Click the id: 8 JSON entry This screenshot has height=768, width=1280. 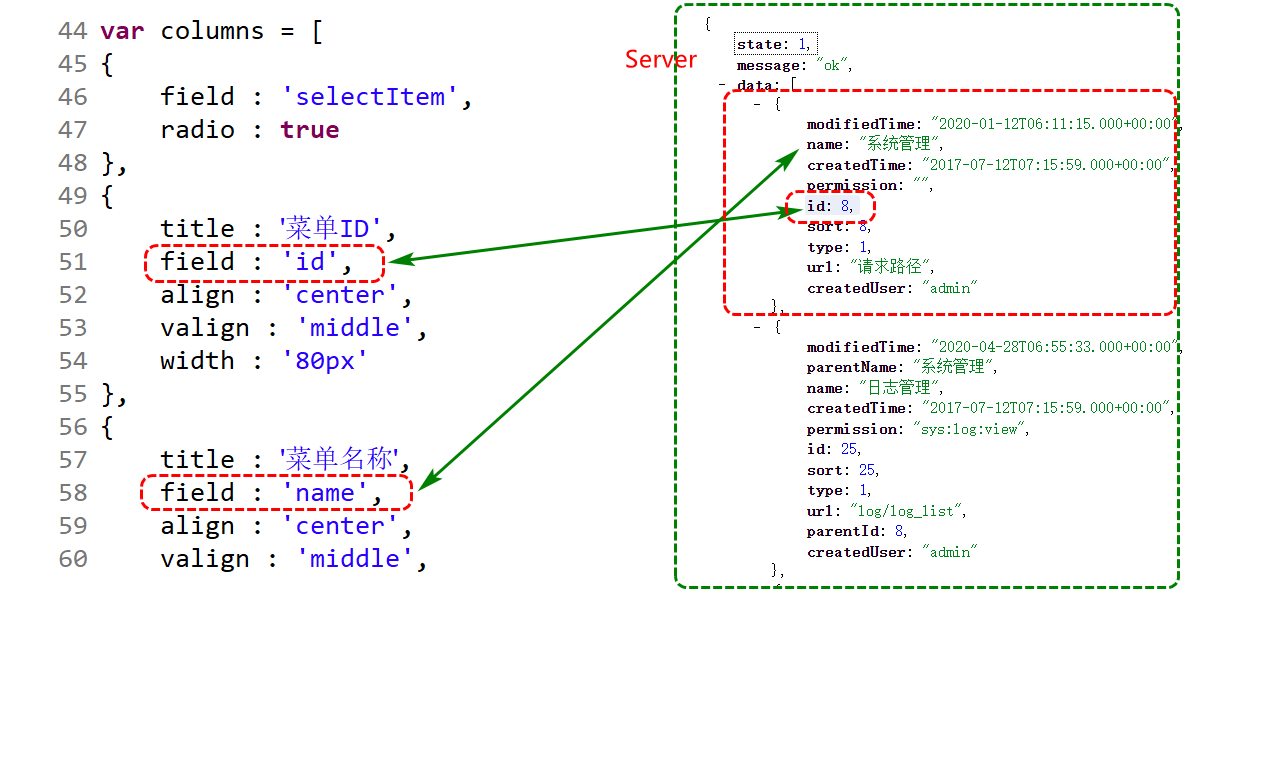(x=831, y=206)
